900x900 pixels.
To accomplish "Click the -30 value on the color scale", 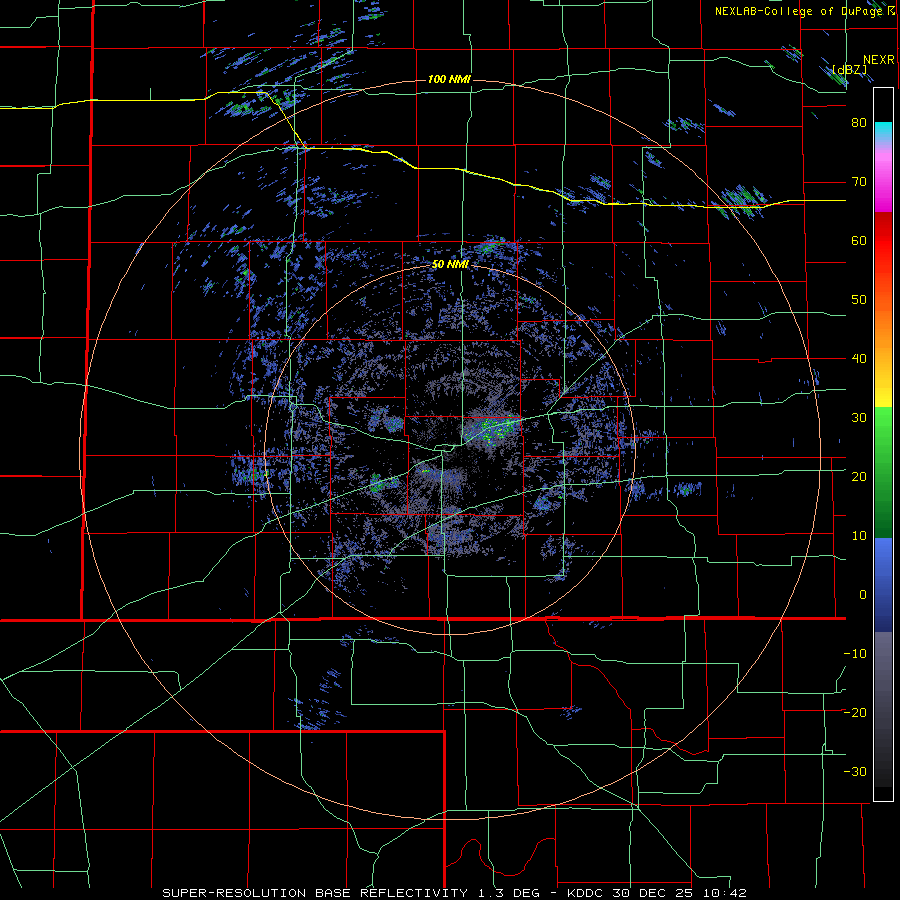I will point(855,771).
